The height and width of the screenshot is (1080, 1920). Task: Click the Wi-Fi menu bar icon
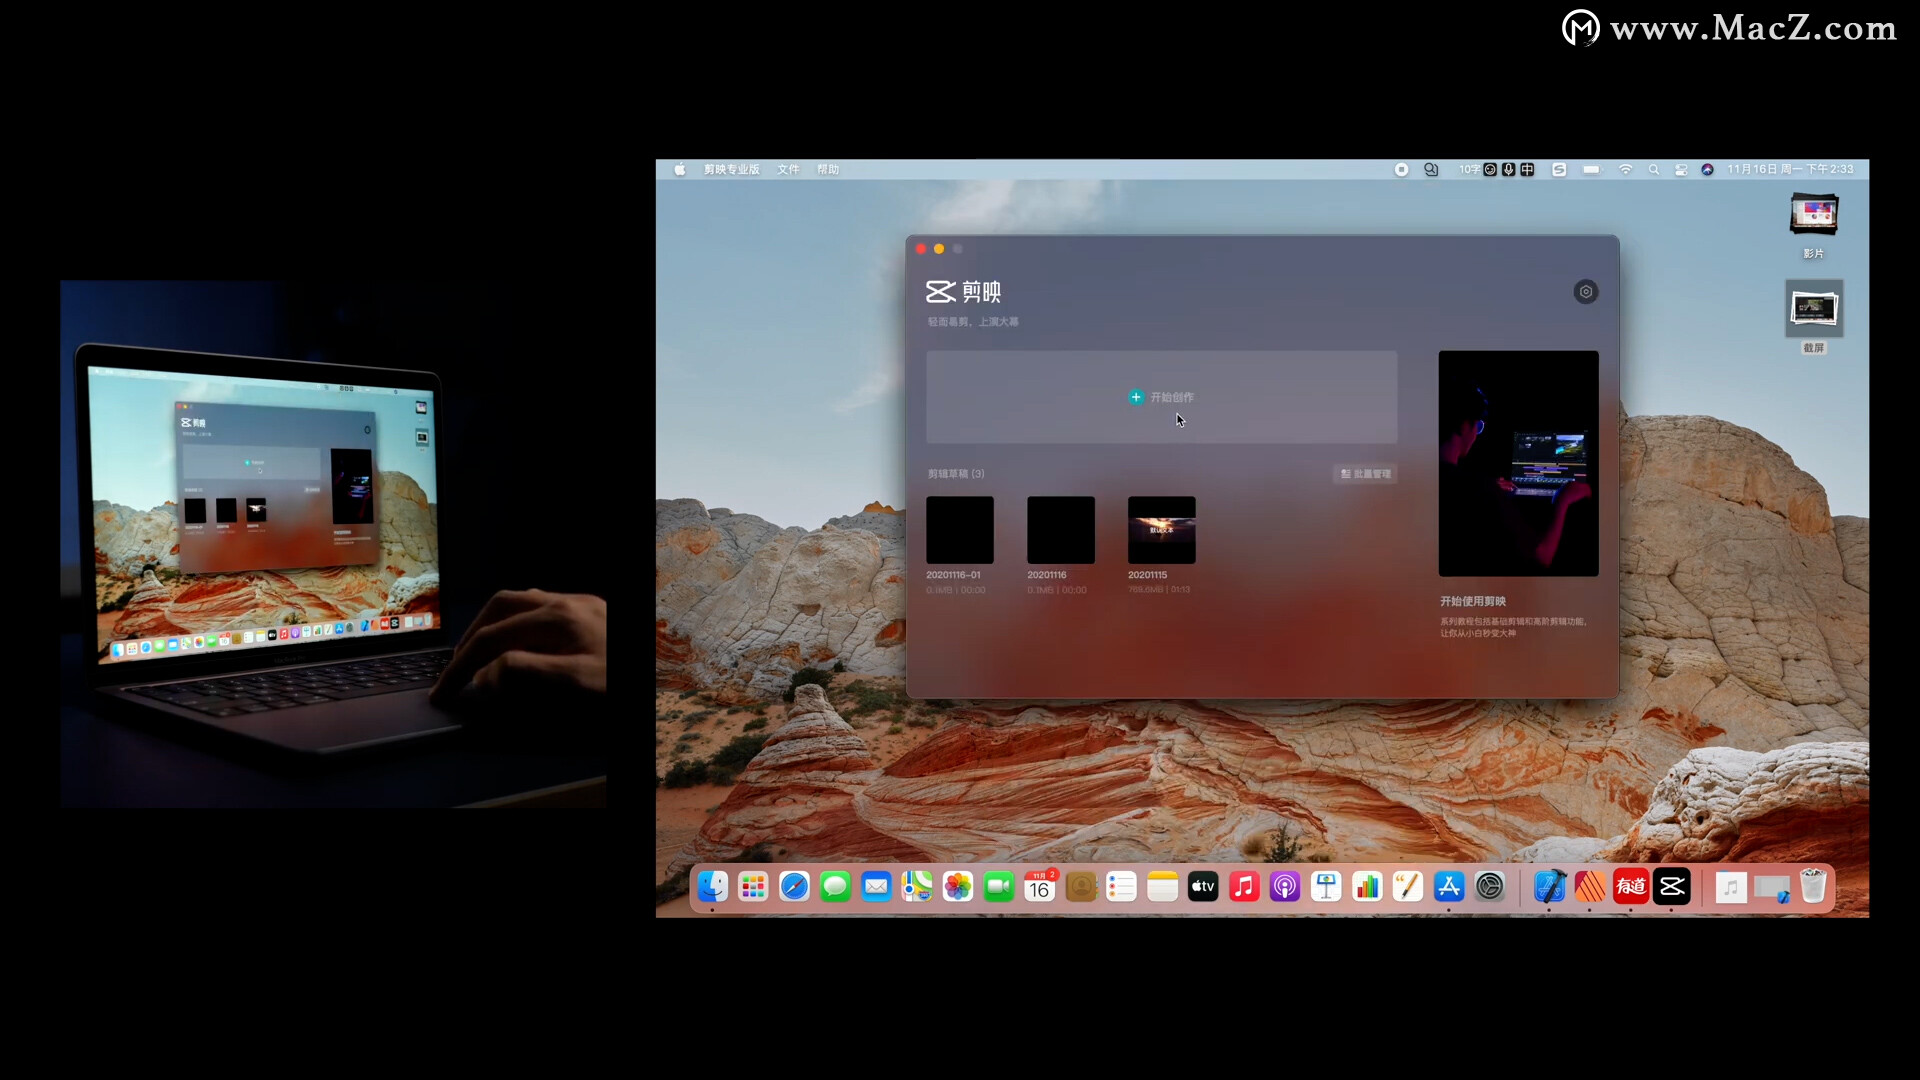click(1625, 170)
